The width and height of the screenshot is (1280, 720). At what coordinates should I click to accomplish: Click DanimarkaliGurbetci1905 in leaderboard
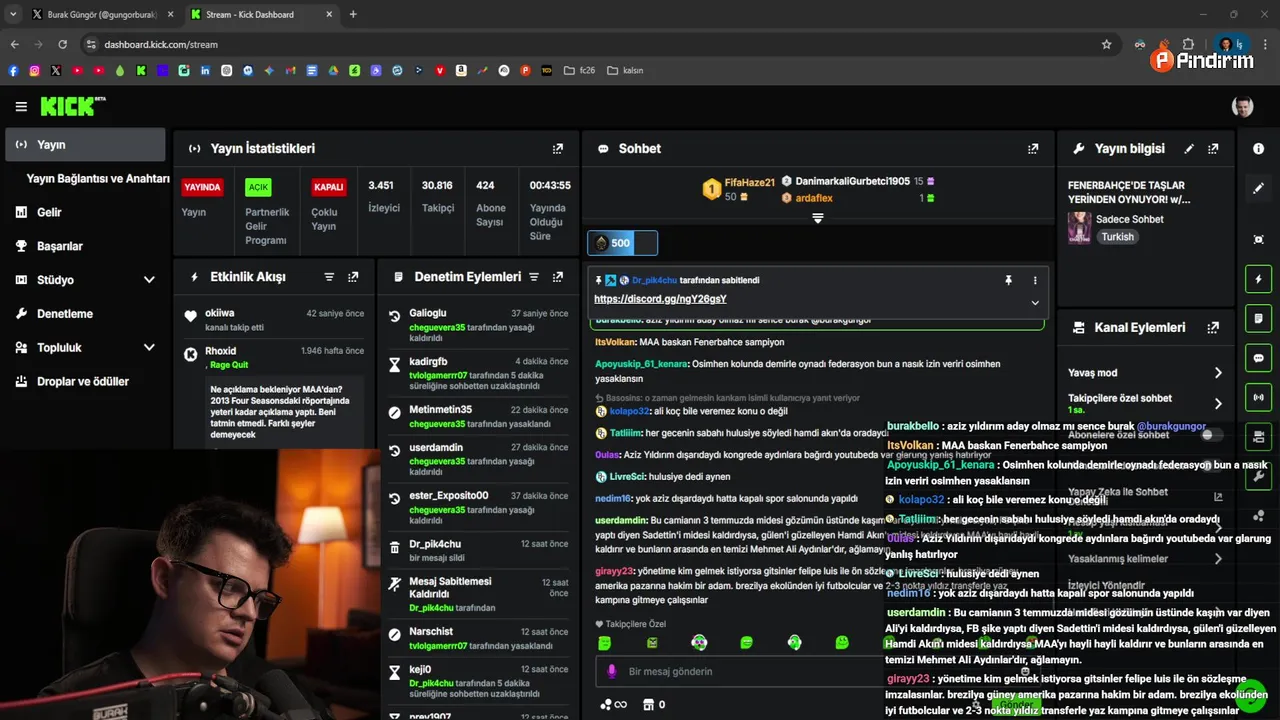(x=853, y=182)
